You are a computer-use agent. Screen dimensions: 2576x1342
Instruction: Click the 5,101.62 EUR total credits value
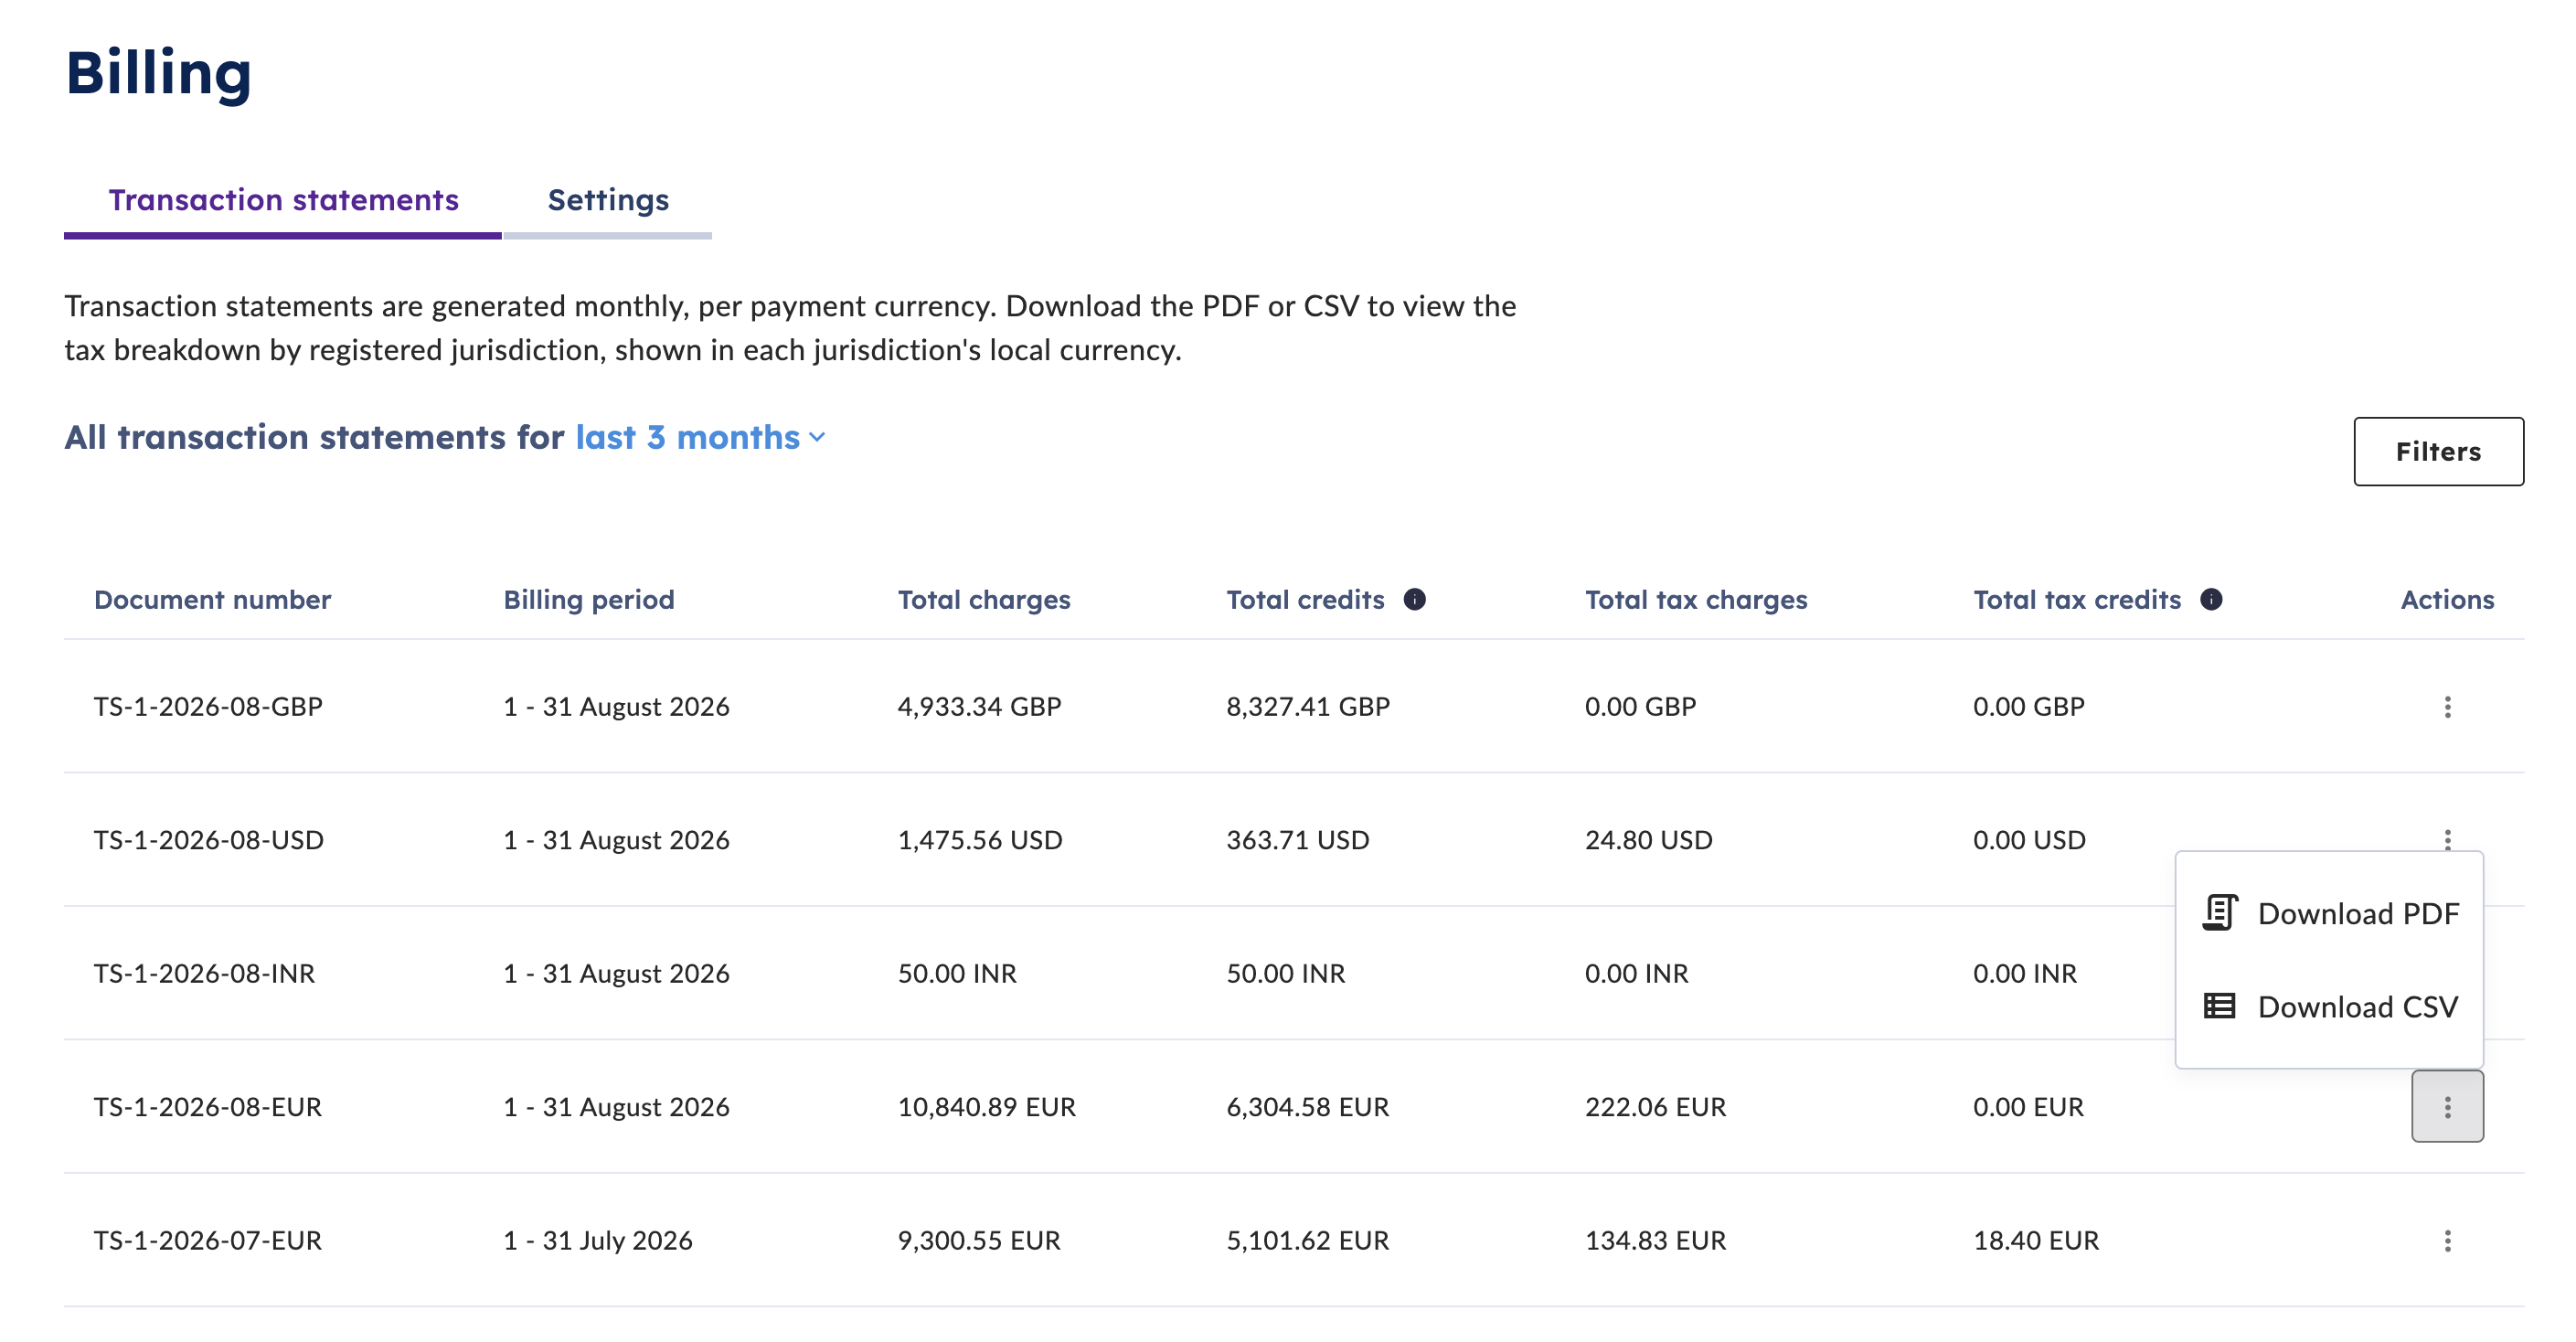coord(1307,1241)
